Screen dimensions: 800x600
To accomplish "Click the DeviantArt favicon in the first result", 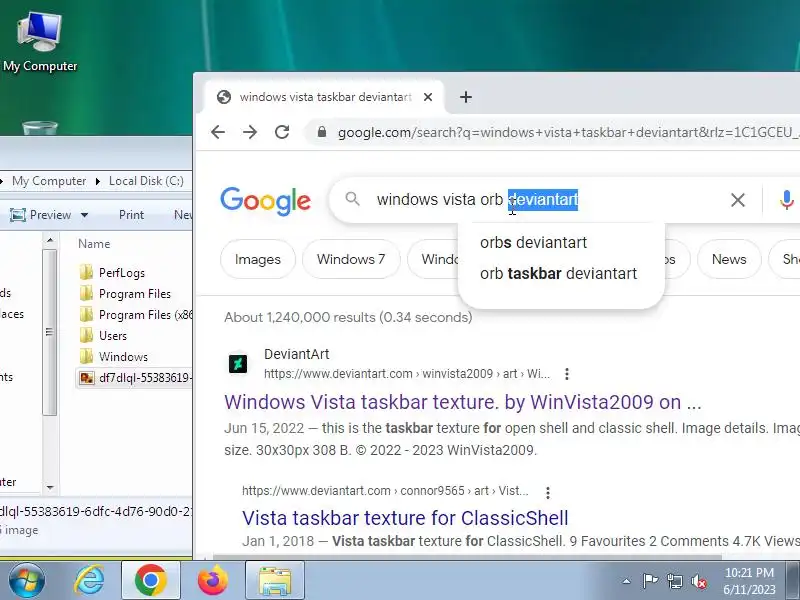I will [238, 364].
